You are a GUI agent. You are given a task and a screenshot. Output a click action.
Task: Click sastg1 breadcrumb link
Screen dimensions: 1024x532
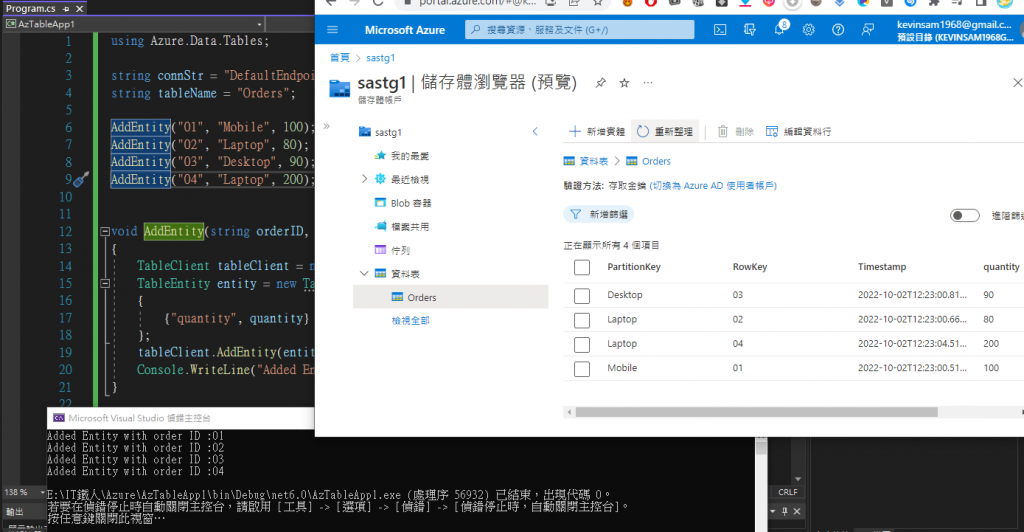coord(380,58)
